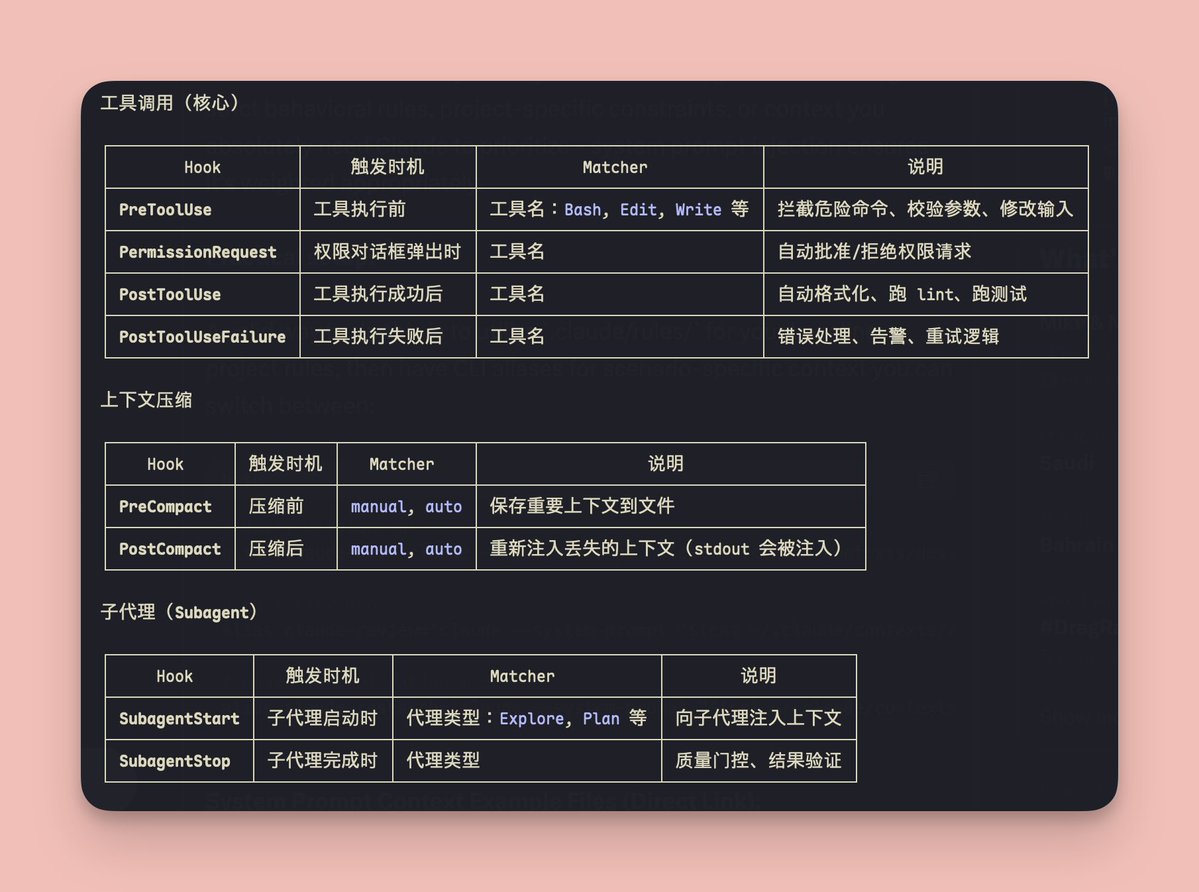Click auto in the PostCompact row
Screen dimensions: 1199x892
[444, 549]
